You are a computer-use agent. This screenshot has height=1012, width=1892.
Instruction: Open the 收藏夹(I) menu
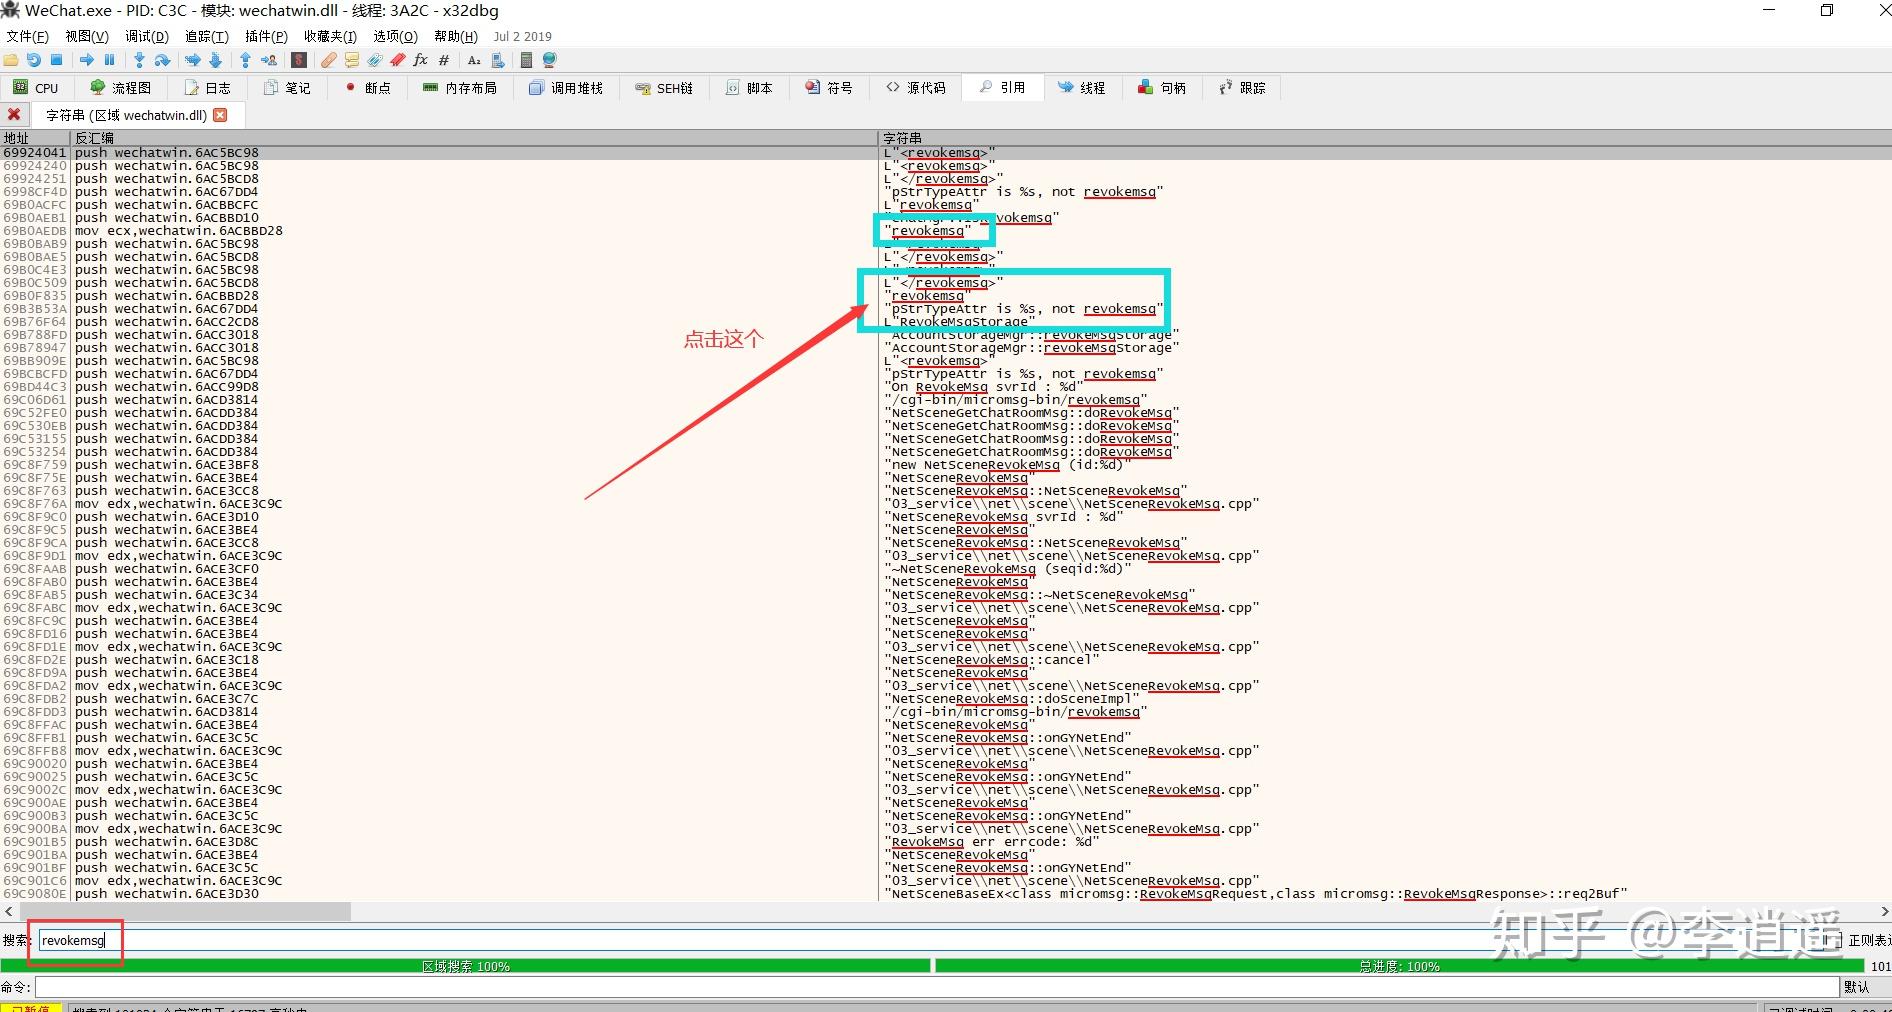(x=330, y=36)
